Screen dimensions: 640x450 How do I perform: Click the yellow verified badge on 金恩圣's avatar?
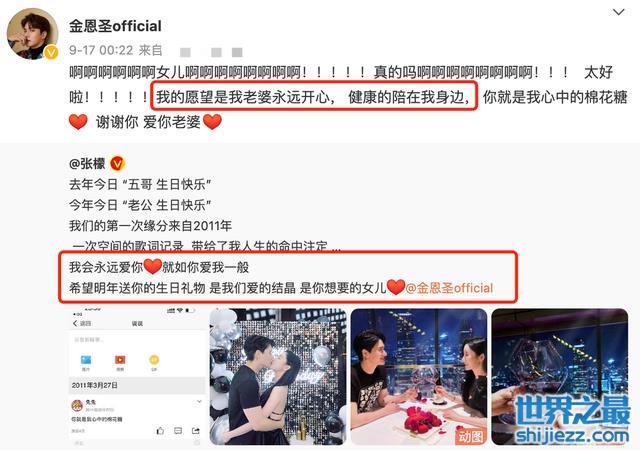click(51, 52)
